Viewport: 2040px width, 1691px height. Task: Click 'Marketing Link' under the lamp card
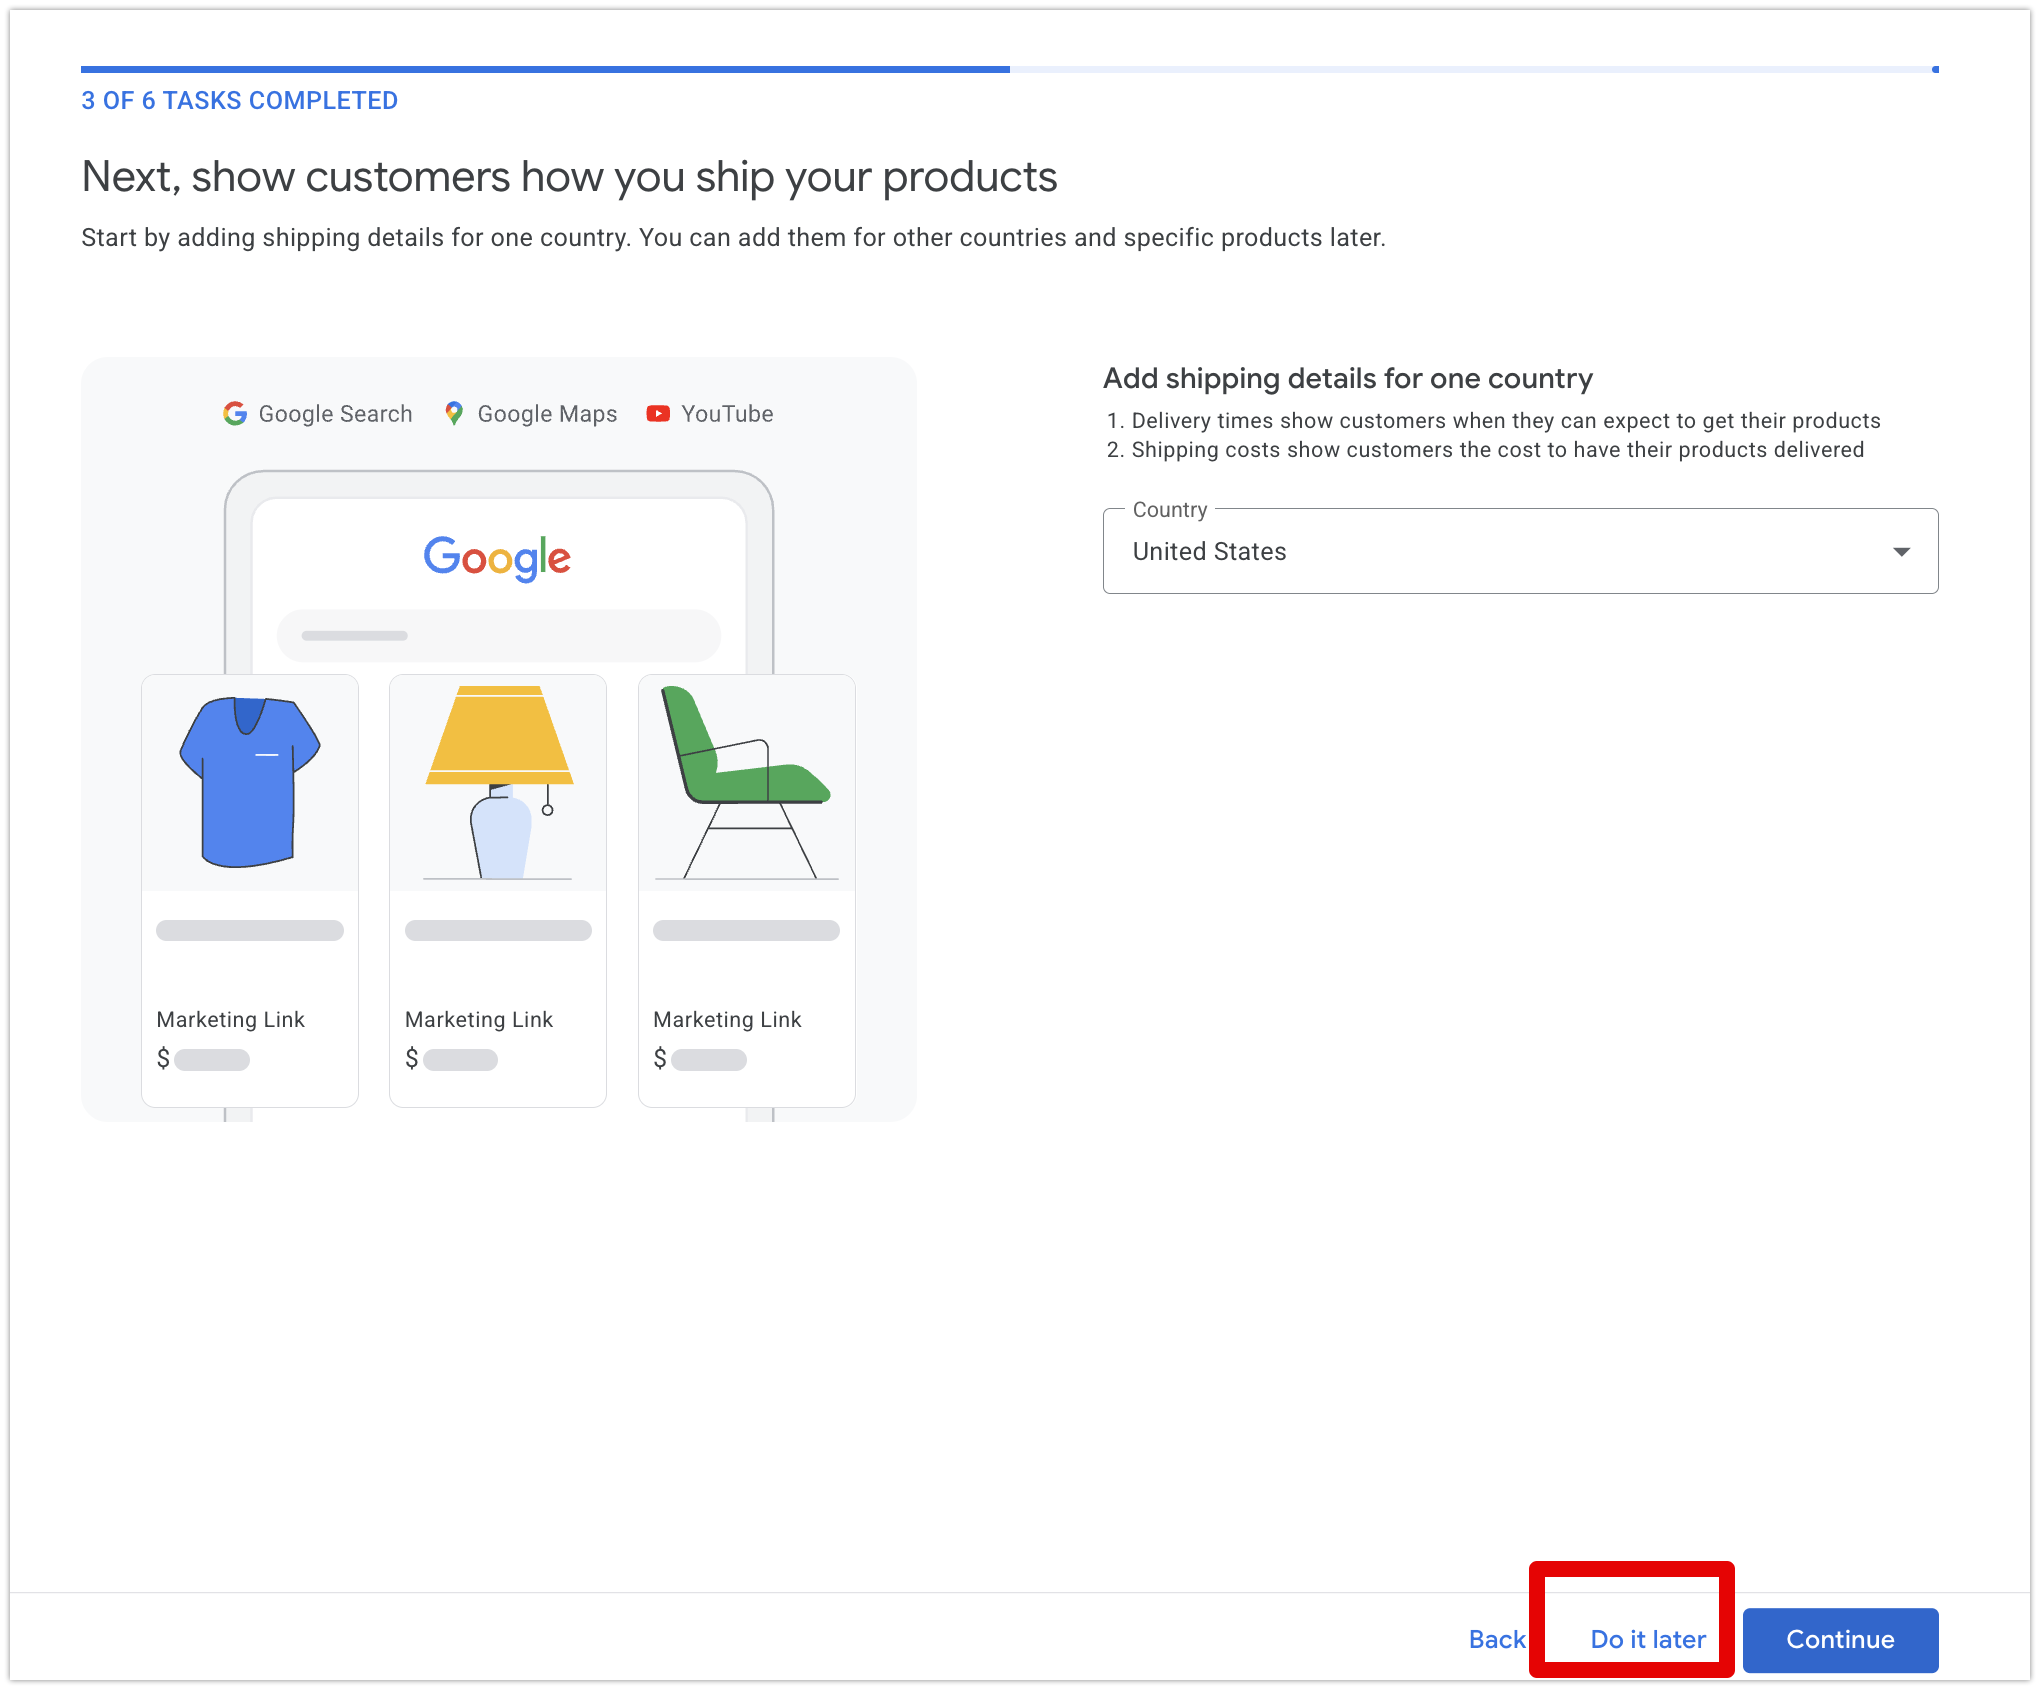pyautogui.click(x=479, y=1019)
